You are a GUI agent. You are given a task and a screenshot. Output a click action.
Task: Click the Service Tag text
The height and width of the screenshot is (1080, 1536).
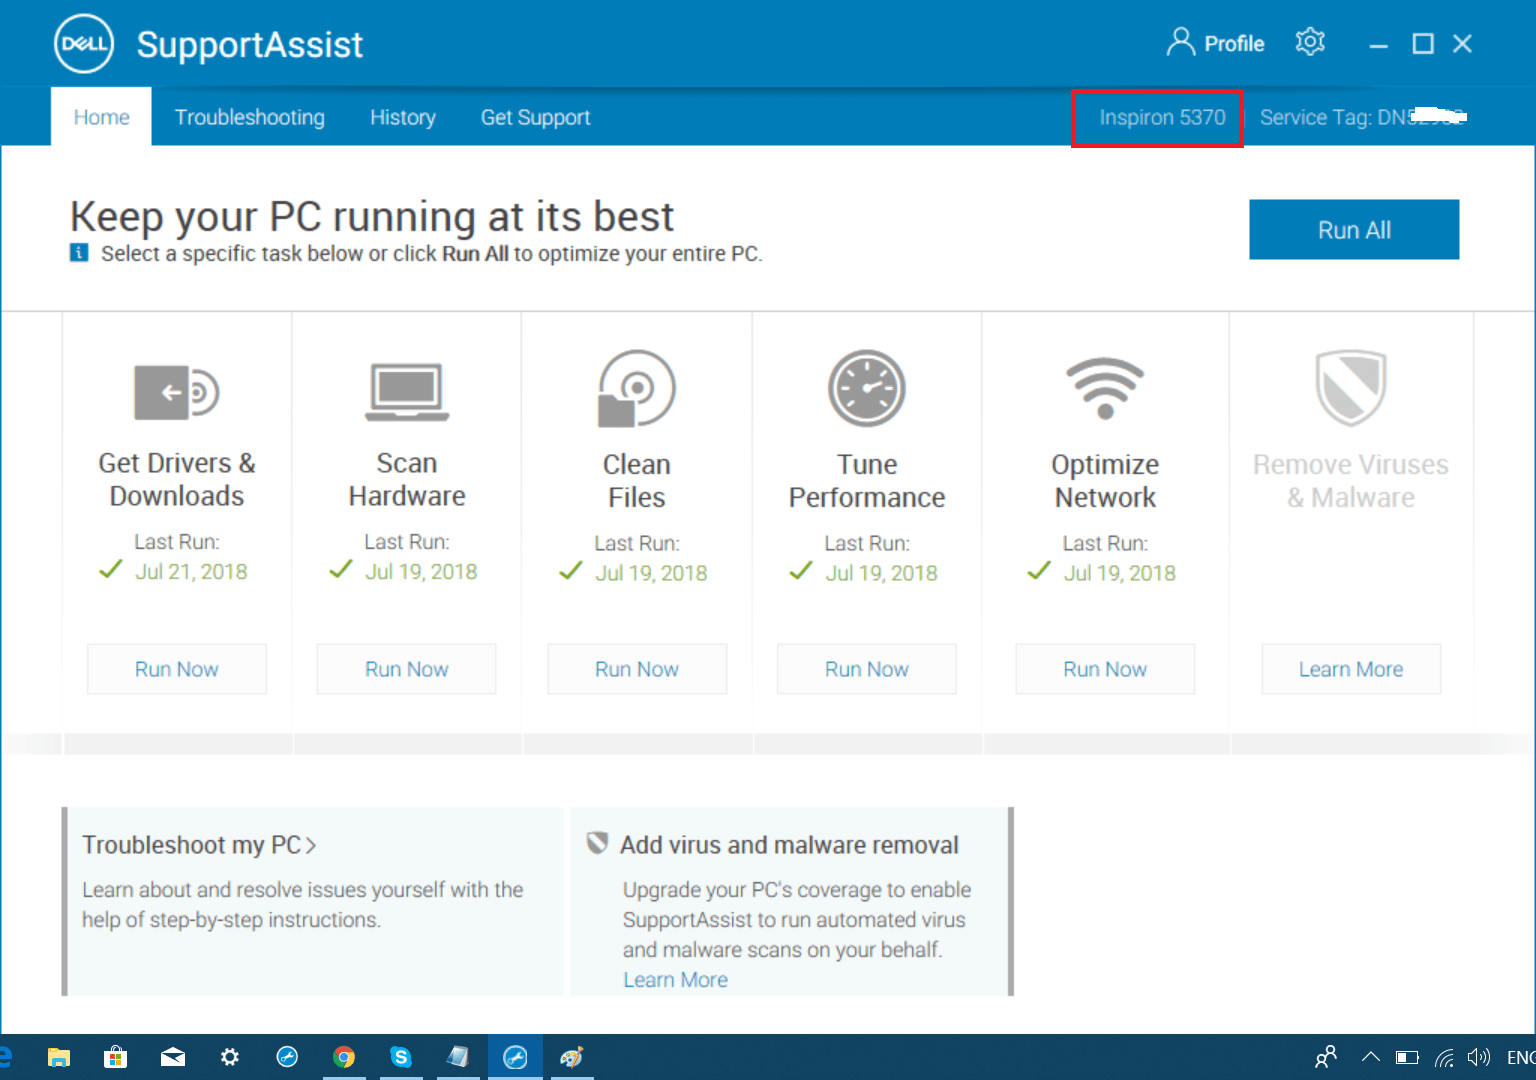[1362, 117]
